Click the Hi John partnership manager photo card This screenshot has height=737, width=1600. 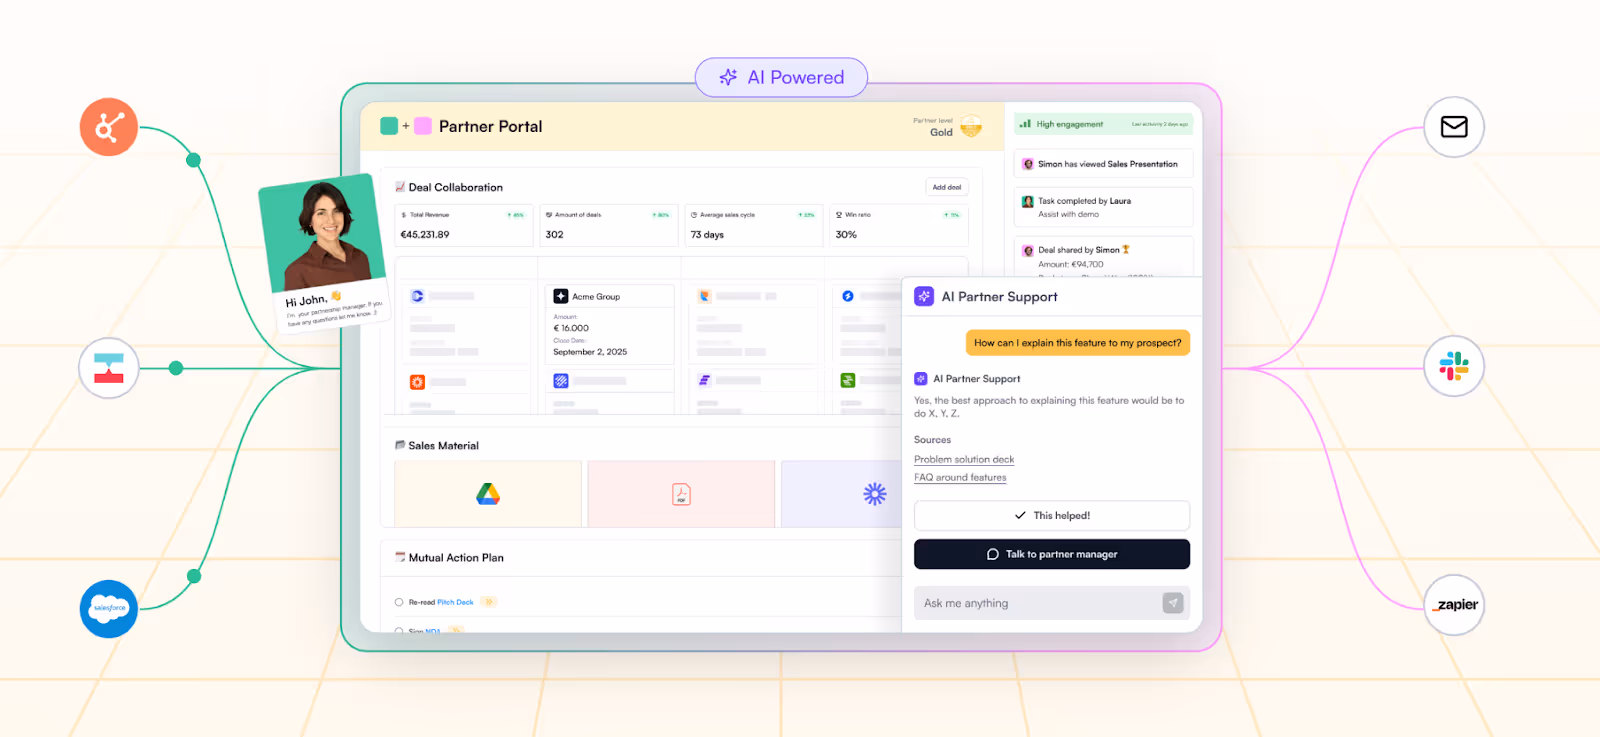coord(324,253)
